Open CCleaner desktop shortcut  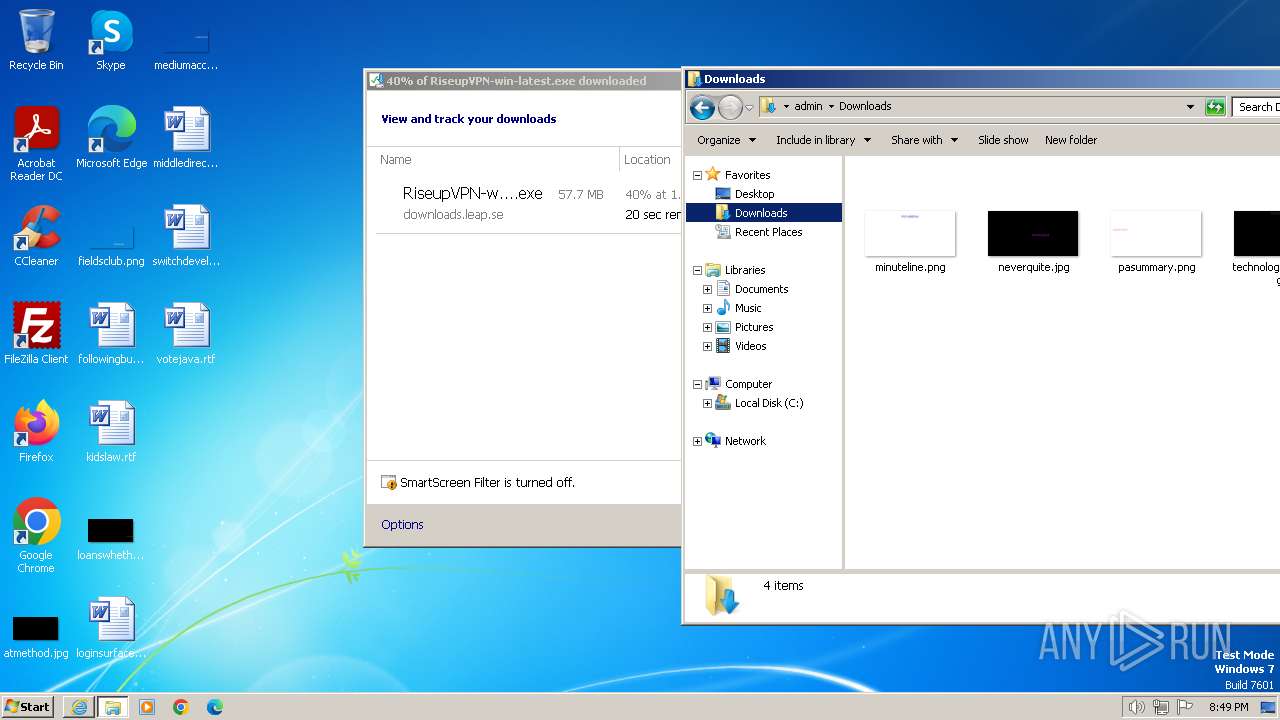pos(36,236)
